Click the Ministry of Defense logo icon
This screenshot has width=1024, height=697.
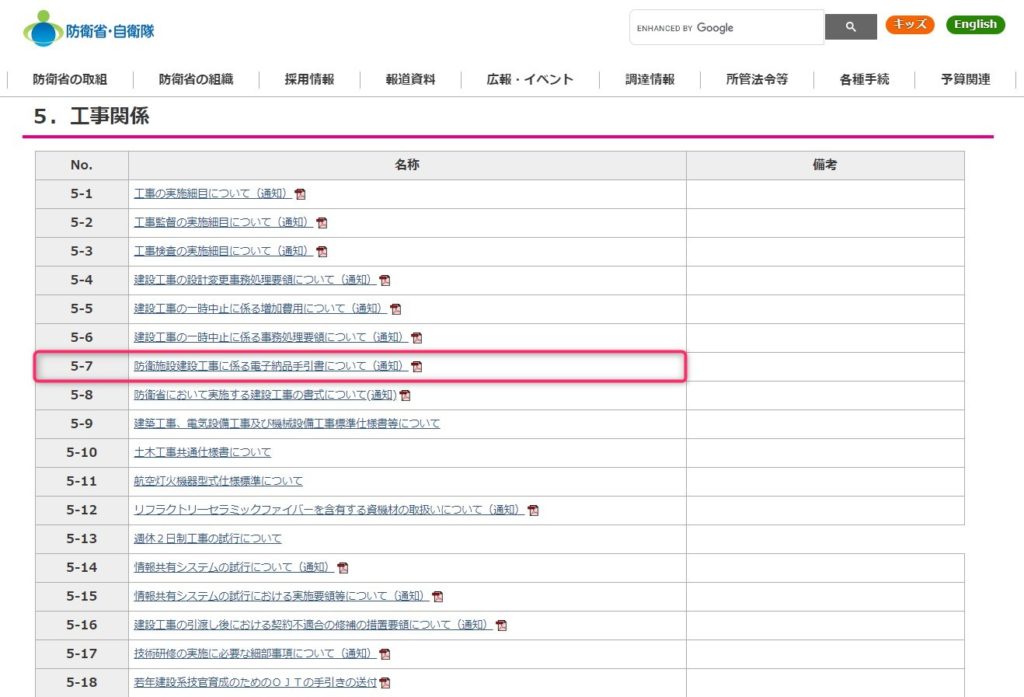43,29
